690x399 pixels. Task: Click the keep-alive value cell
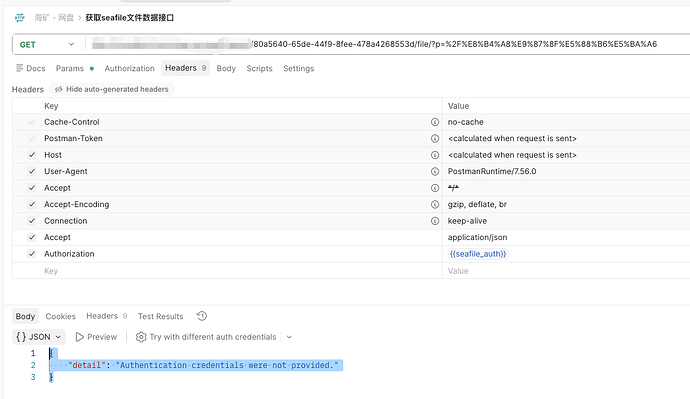(566, 221)
